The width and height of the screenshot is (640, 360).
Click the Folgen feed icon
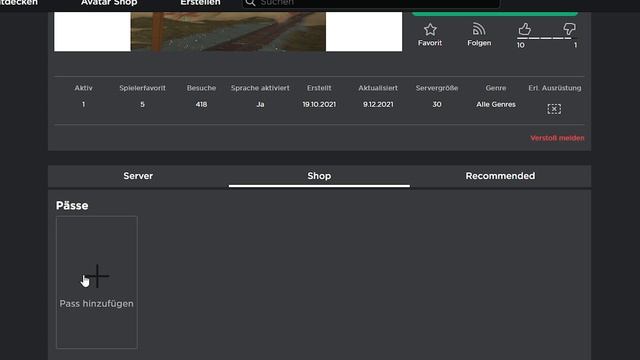tap(479, 29)
